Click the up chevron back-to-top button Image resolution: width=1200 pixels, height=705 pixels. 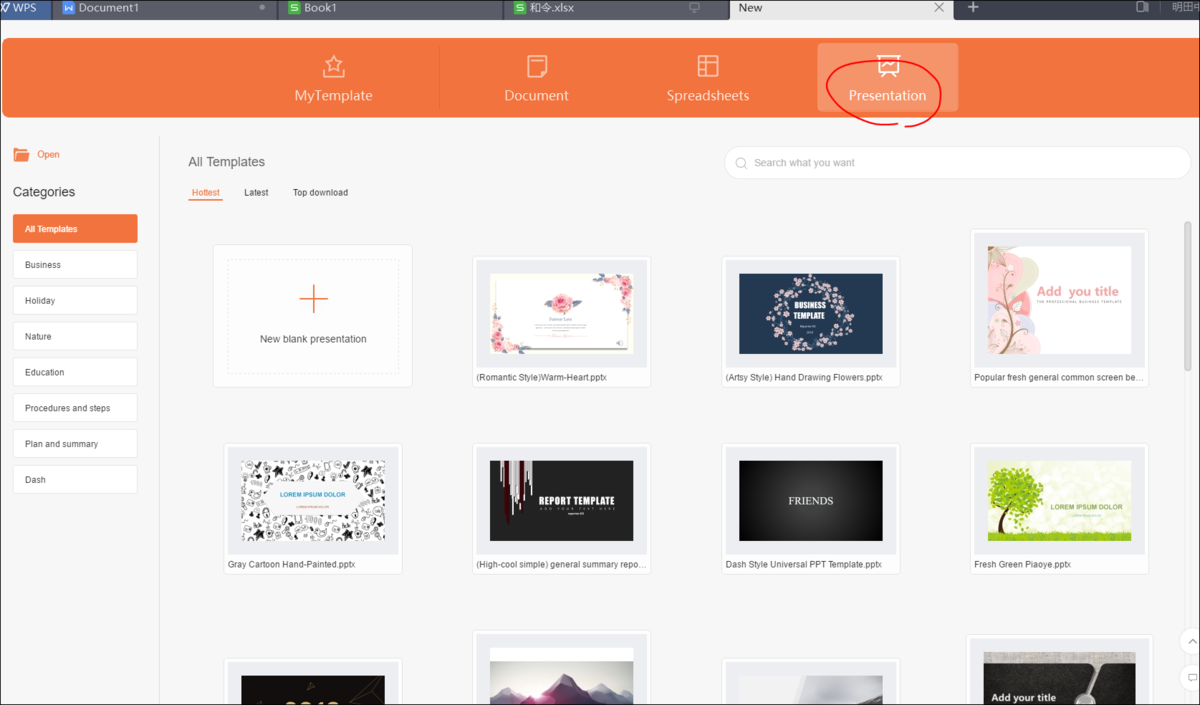1190,641
